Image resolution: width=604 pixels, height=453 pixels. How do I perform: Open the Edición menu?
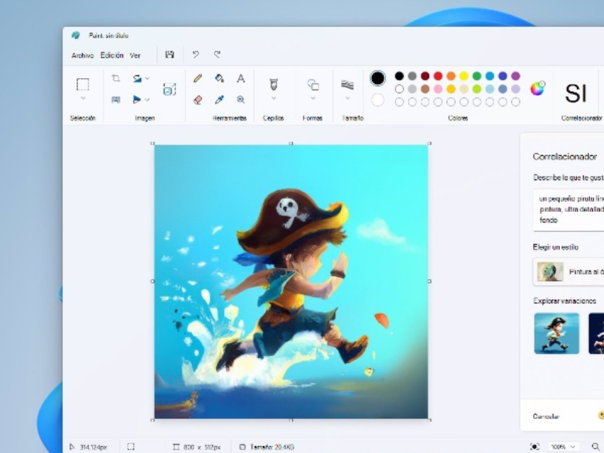(112, 55)
